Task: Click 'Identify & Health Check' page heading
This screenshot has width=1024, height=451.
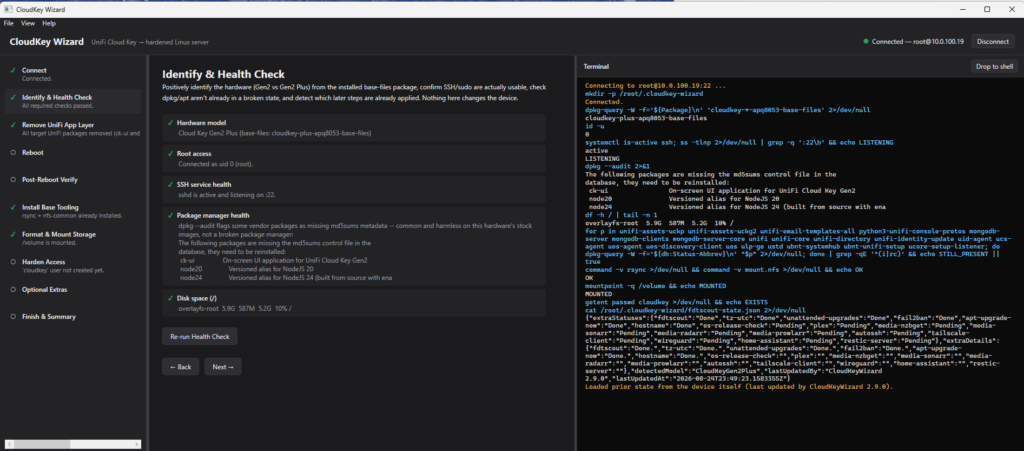Action: click(x=223, y=74)
